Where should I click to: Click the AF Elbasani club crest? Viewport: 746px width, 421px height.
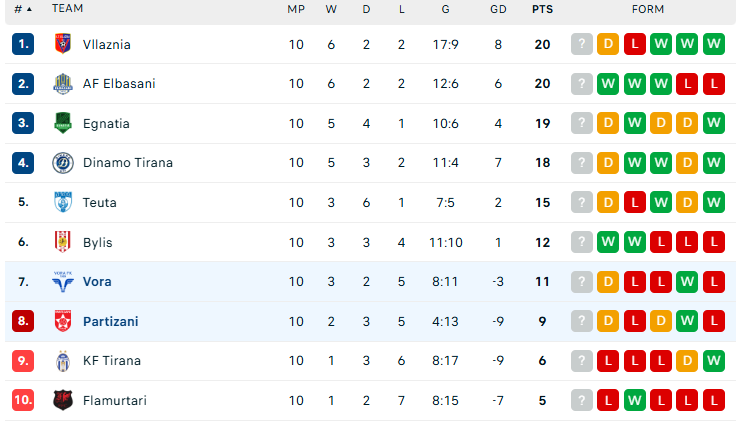pyautogui.click(x=63, y=84)
